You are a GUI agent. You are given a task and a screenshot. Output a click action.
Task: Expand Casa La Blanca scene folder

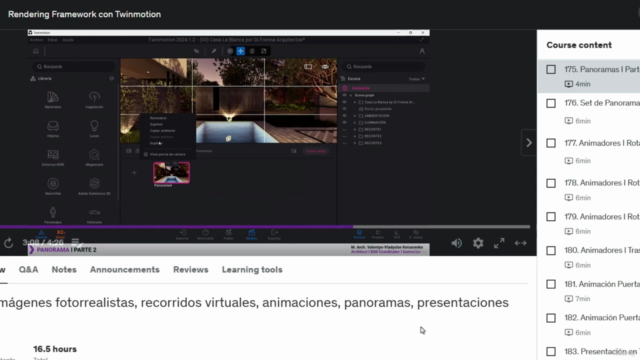coord(355,102)
